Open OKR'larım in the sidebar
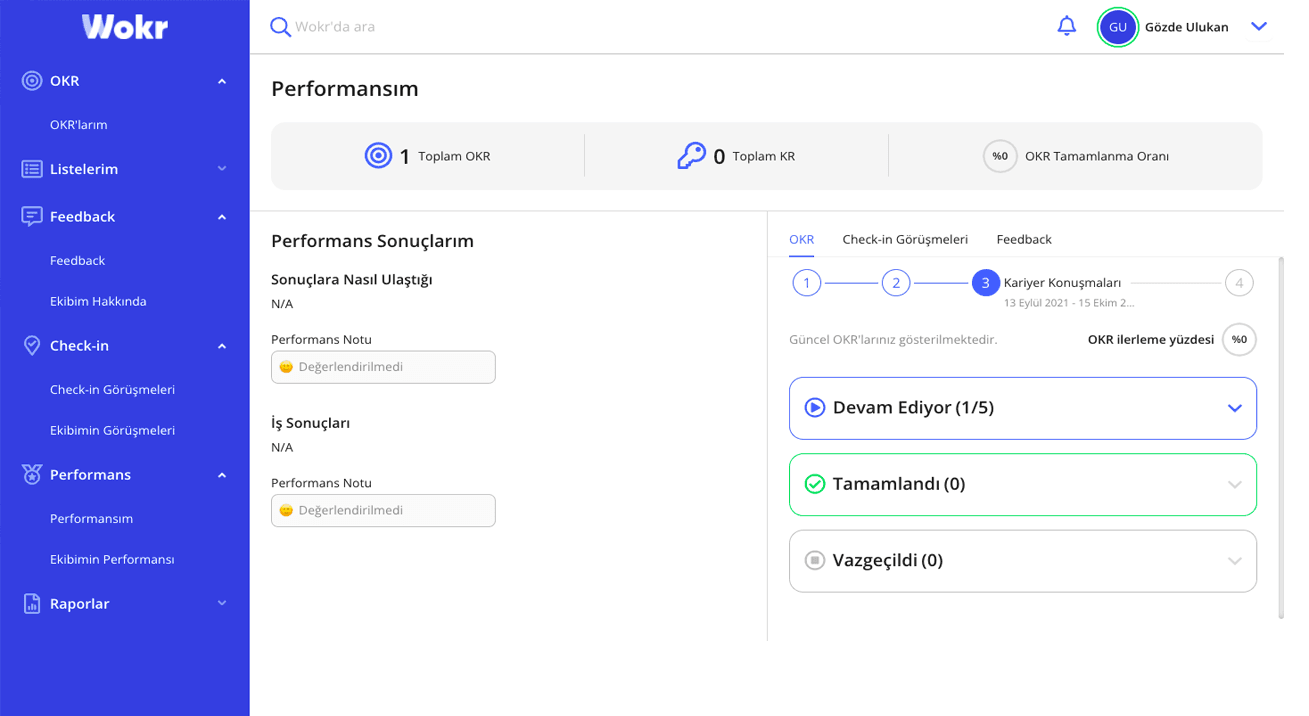 [x=79, y=125]
